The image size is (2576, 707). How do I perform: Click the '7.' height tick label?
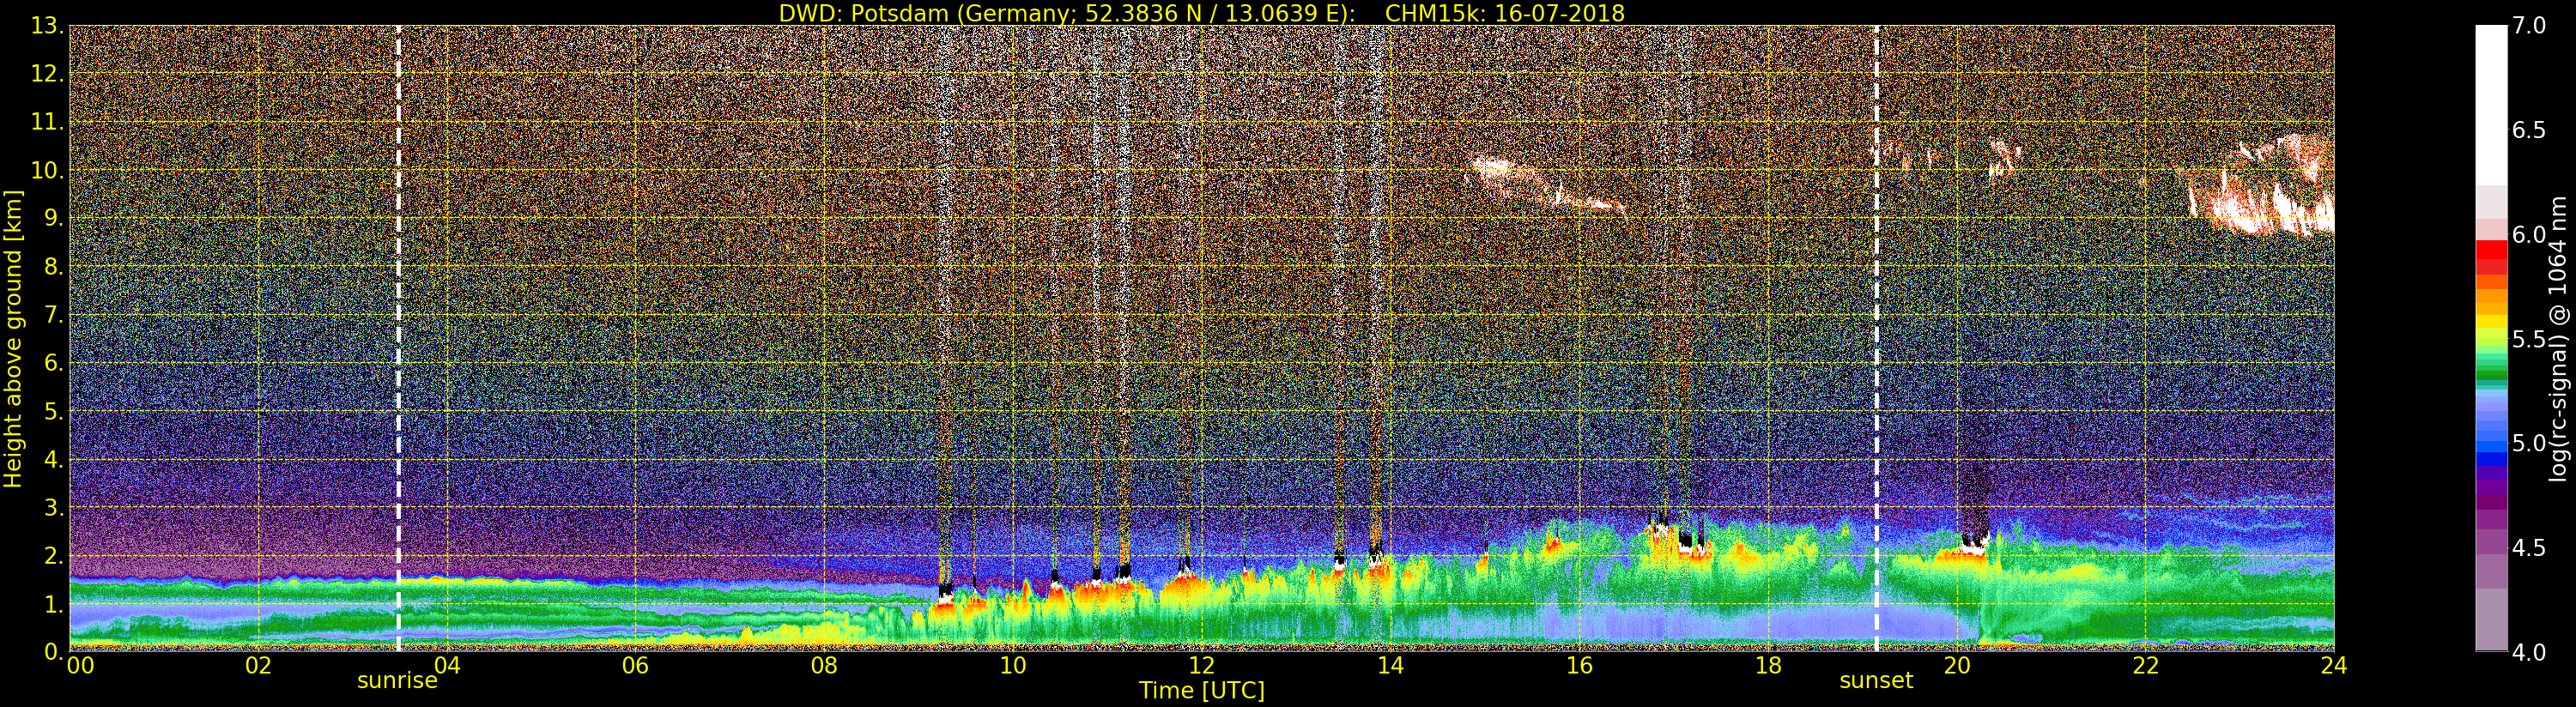[x=52, y=315]
